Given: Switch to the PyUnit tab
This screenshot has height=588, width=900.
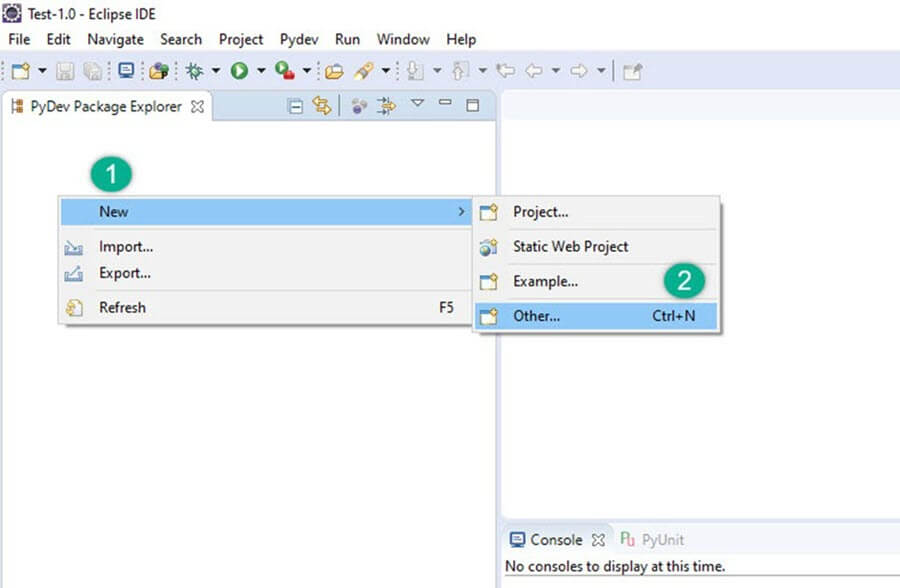Looking at the screenshot, I should coord(662,540).
